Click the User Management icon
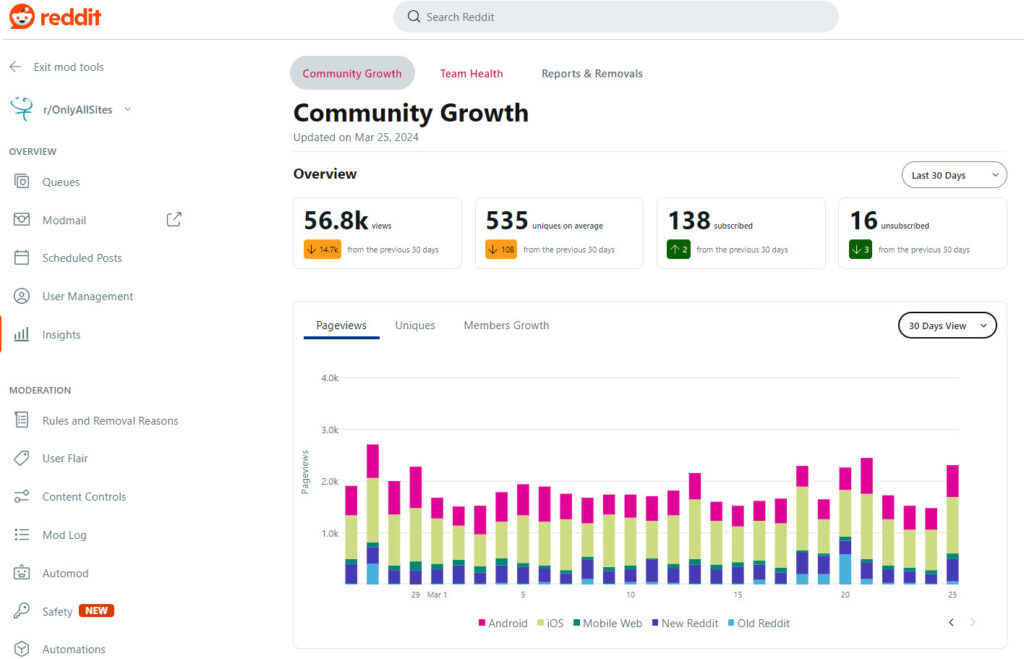This screenshot has width=1024, height=659. tap(21, 296)
